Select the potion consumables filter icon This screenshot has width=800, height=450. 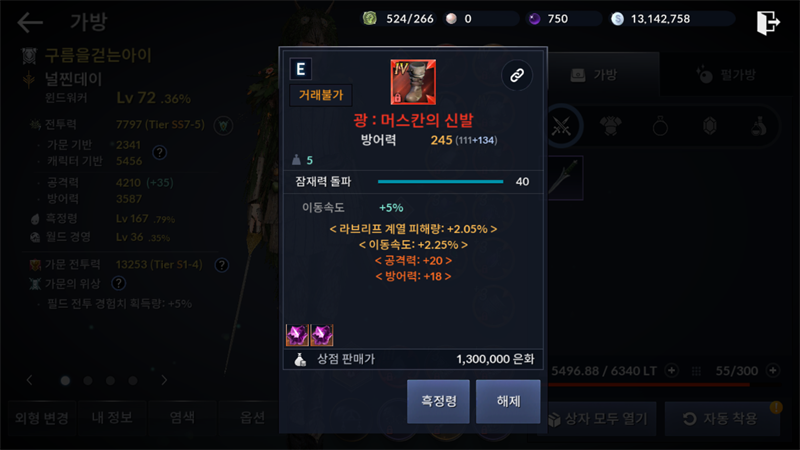click(759, 126)
